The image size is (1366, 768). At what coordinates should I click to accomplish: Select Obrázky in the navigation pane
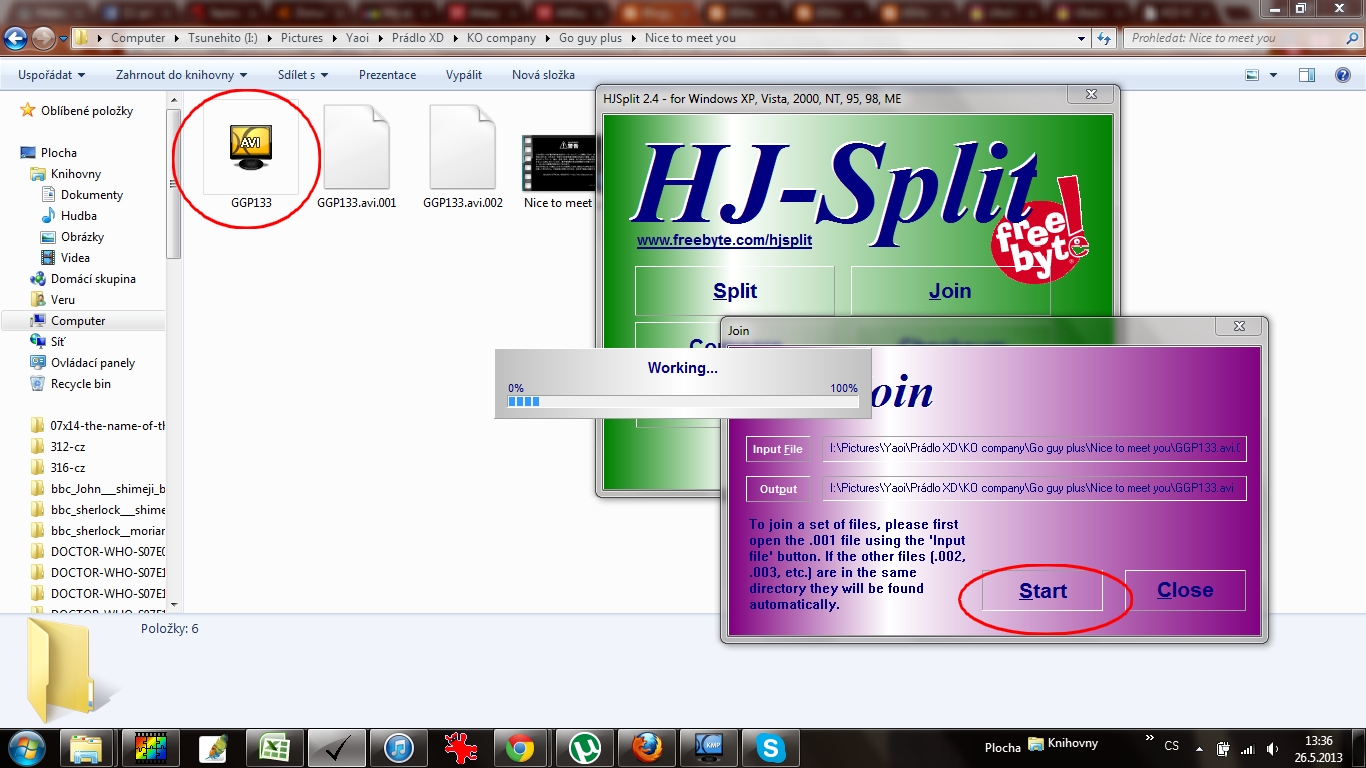(x=82, y=237)
